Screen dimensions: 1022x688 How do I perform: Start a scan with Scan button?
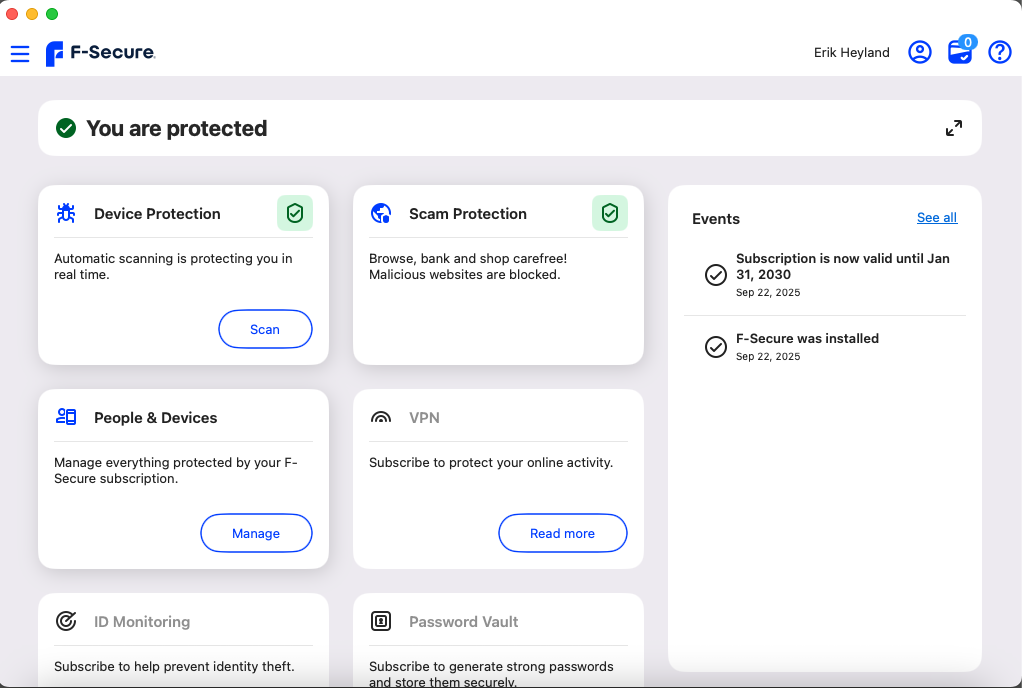click(265, 329)
